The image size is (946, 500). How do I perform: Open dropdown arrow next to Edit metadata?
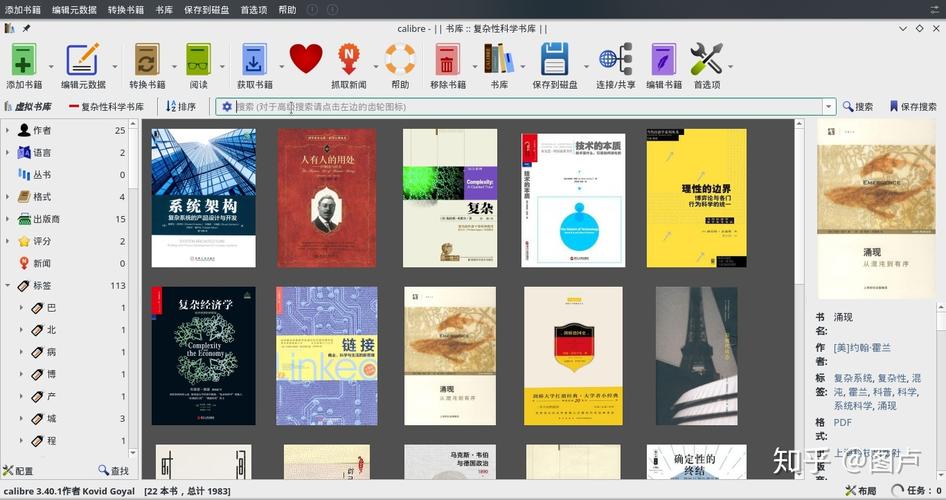pyautogui.click(x=115, y=66)
